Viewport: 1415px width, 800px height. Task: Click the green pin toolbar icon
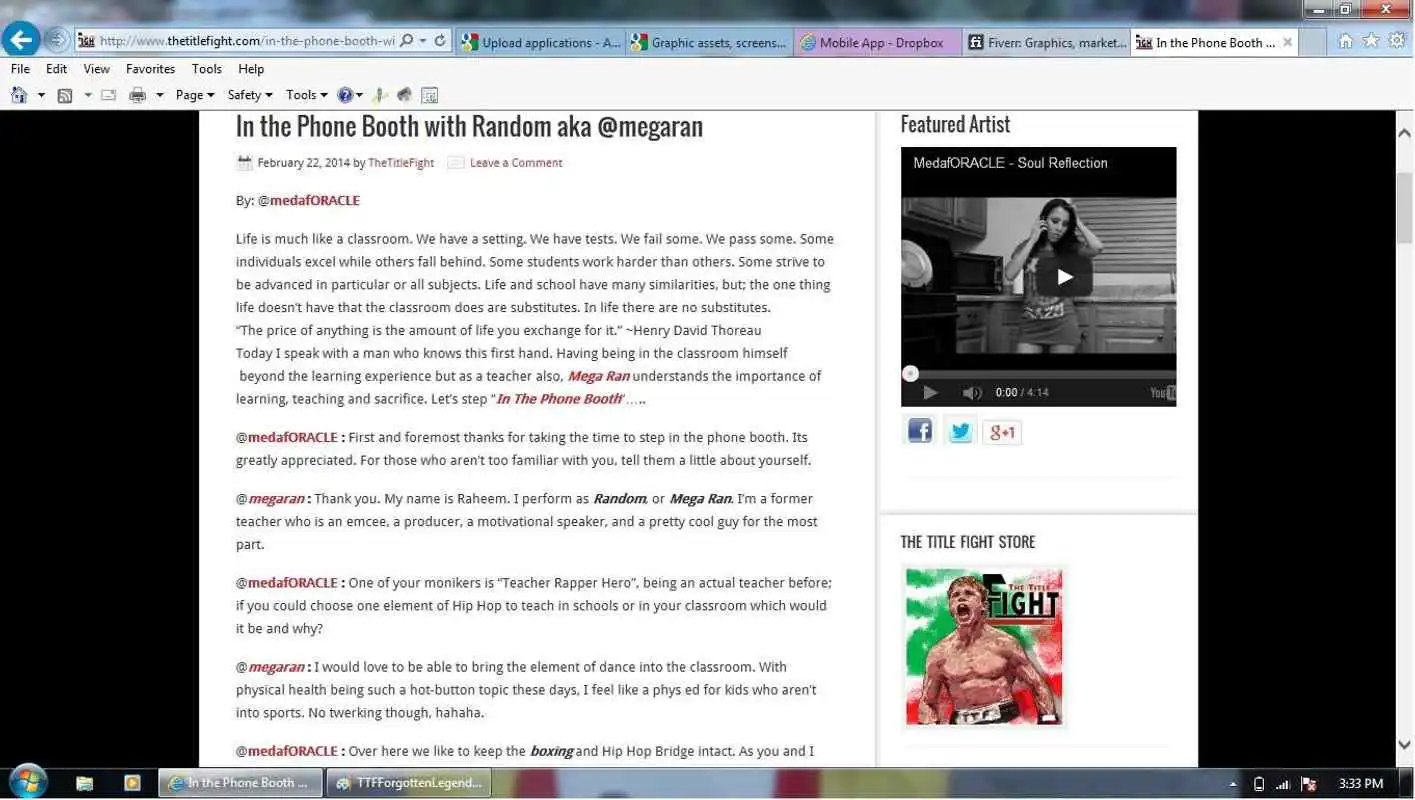(x=380, y=95)
